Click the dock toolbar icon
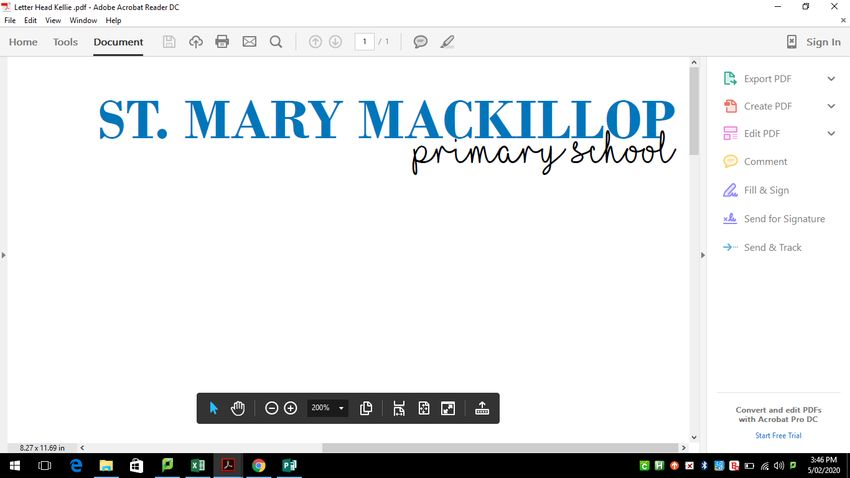 [x=482, y=408]
